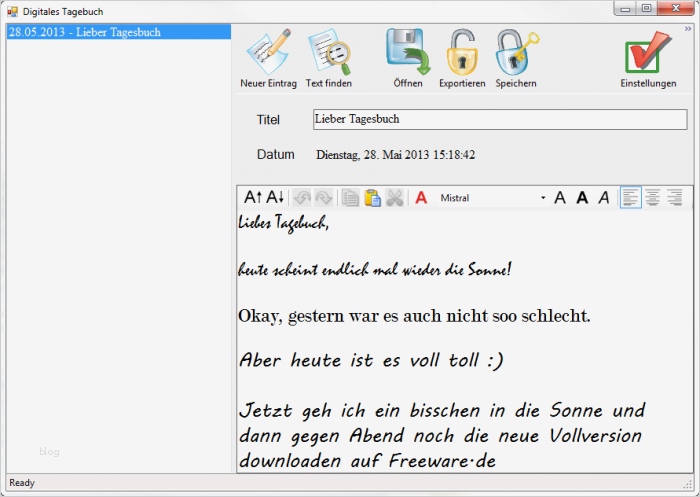The width and height of the screenshot is (700, 497).
Task: Click the paste clipboard icon
Action: 372,198
